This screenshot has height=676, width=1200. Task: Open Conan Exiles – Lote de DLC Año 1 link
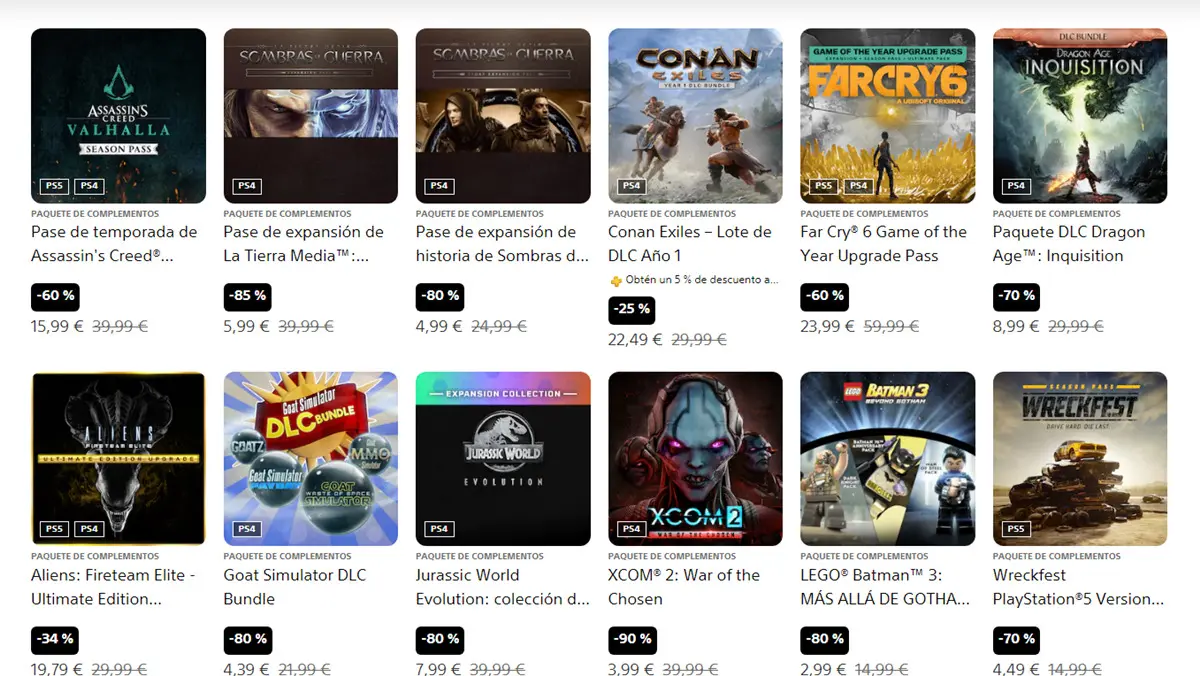click(x=690, y=244)
